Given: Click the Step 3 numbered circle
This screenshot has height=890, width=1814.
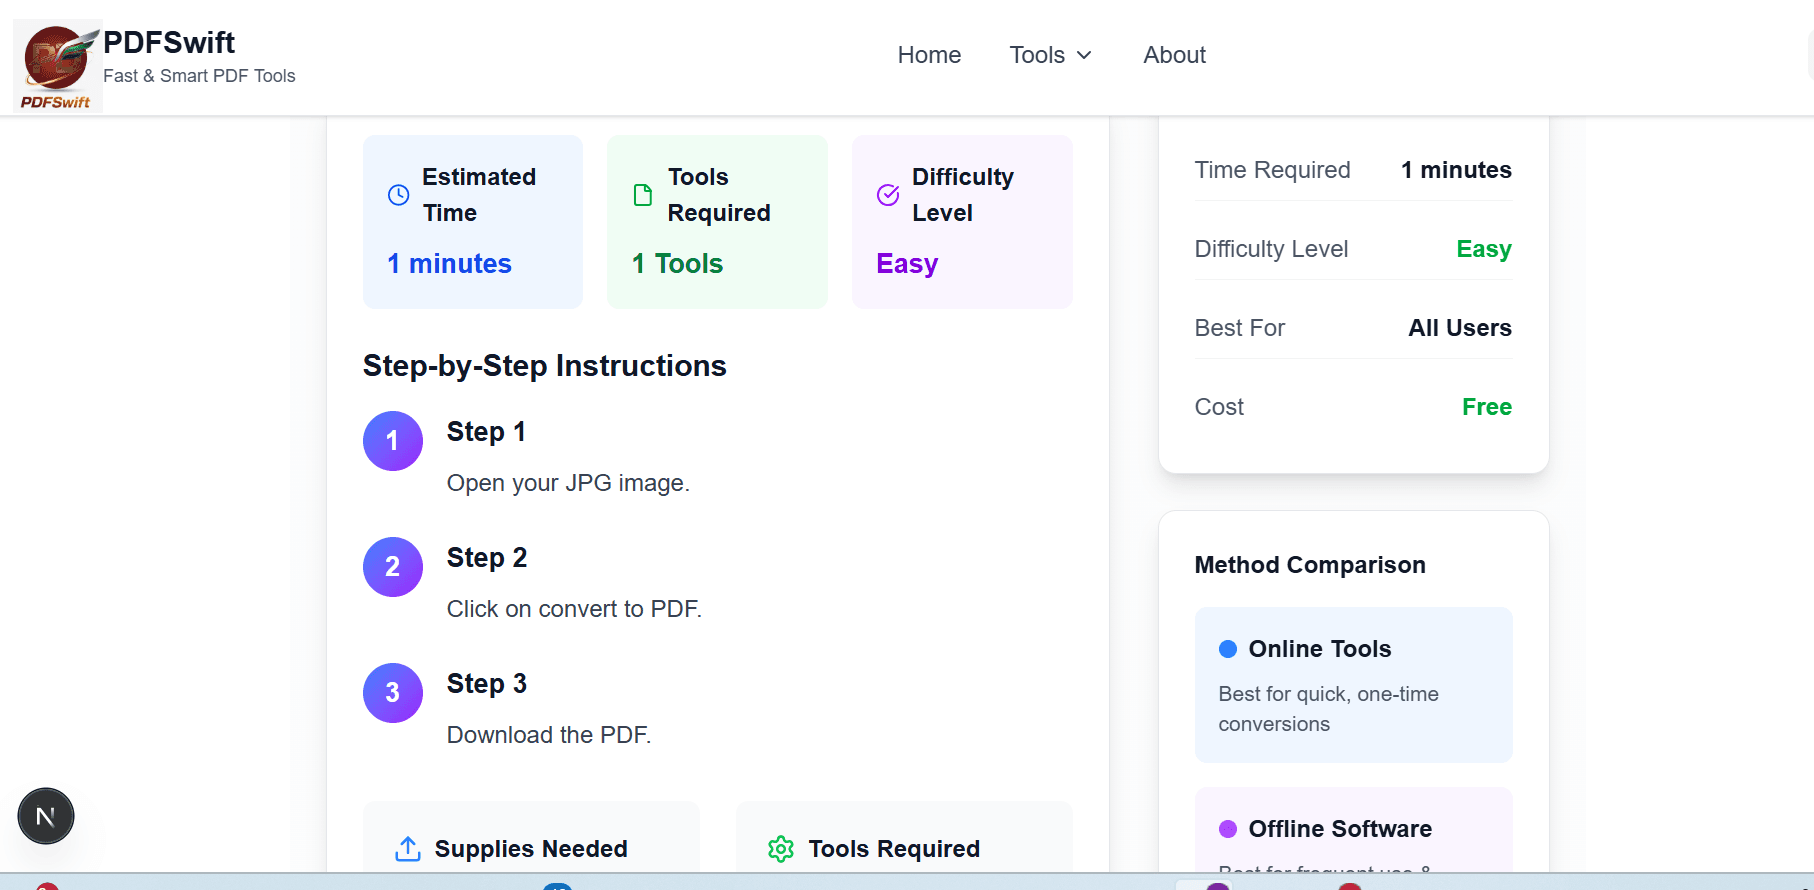Looking at the screenshot, I should pyautogui.click(x=393, y=693).
